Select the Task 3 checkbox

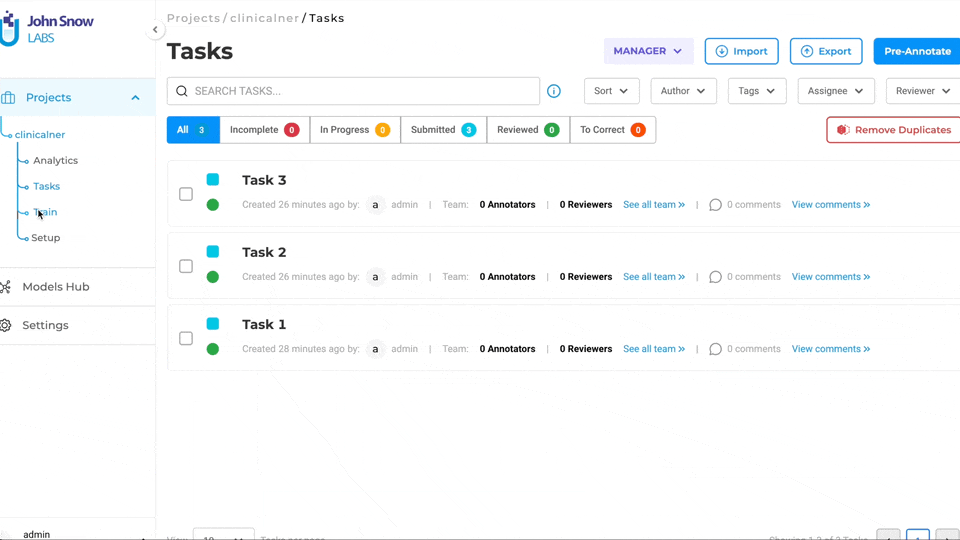pyautogui.click(x=186, y=194)
